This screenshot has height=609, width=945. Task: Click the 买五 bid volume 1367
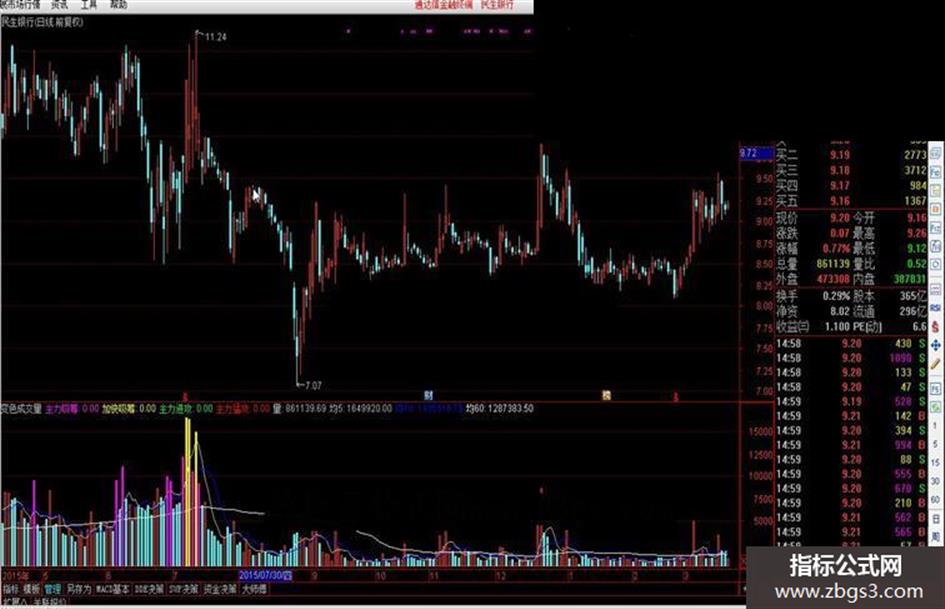915,201
